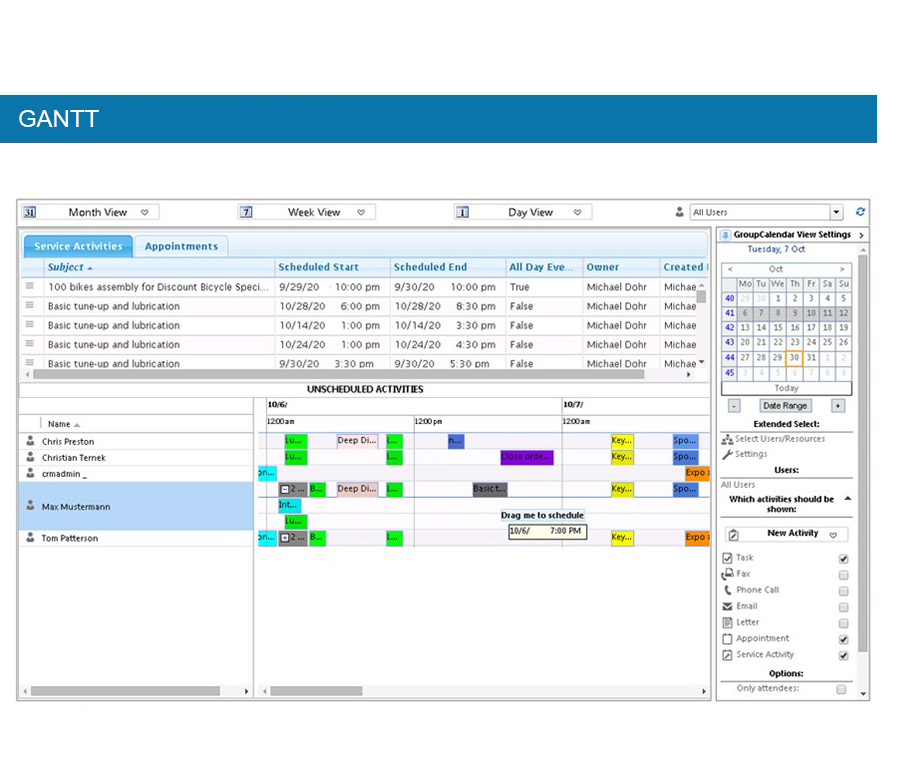Click the person icon beside Max Mustermann
905x760 pixels.
pyautogui.click(x=31, y=506)
